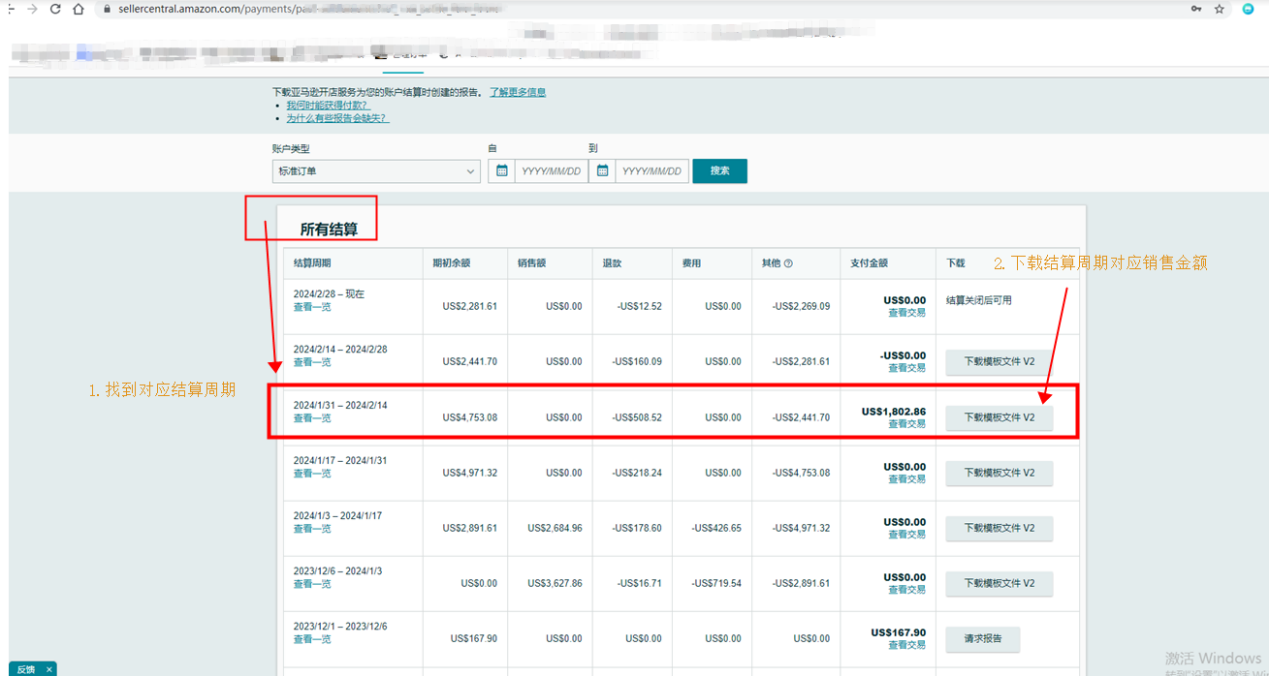
Task: Click the password key icon in address bar
Action: (x=1196, y=9)
